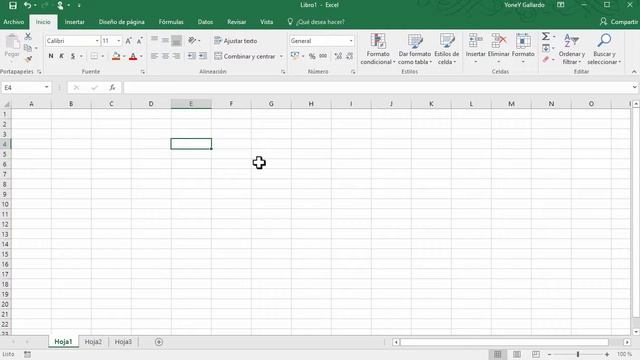Increase decimal places
The image size is (640, 360).
(338, 56)
